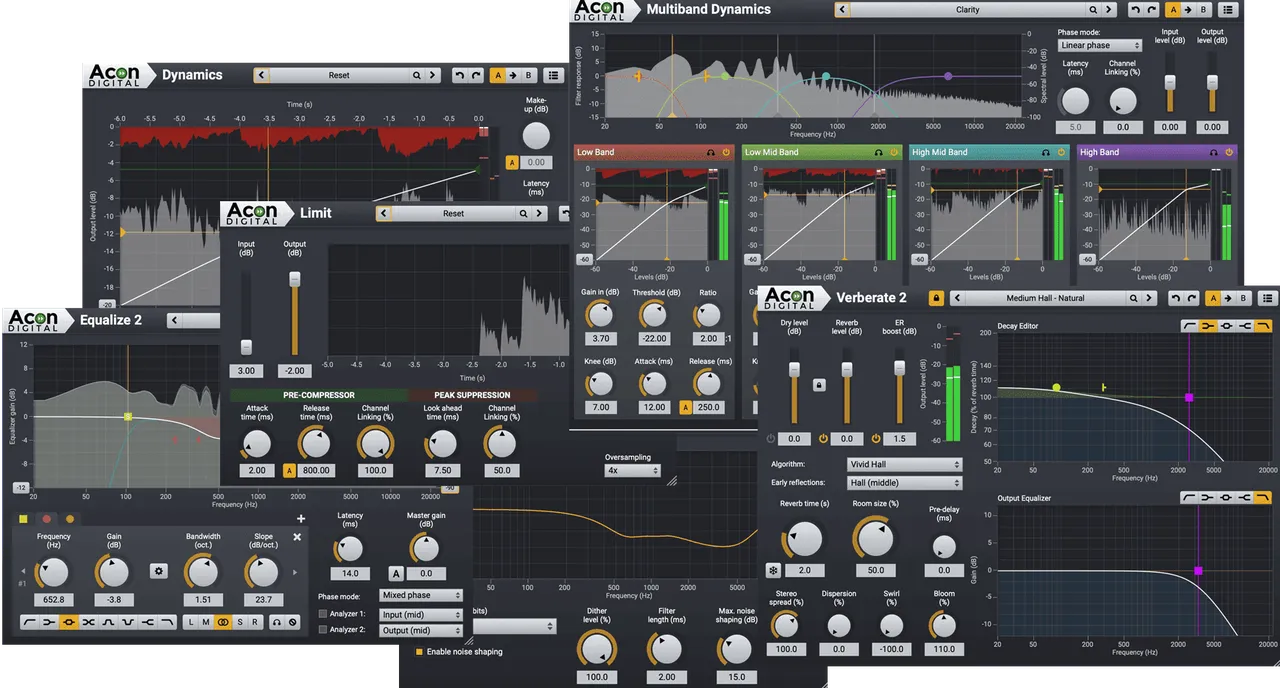Toggle the mid channel M button in Equalize 2

click(x=206, y=622)
